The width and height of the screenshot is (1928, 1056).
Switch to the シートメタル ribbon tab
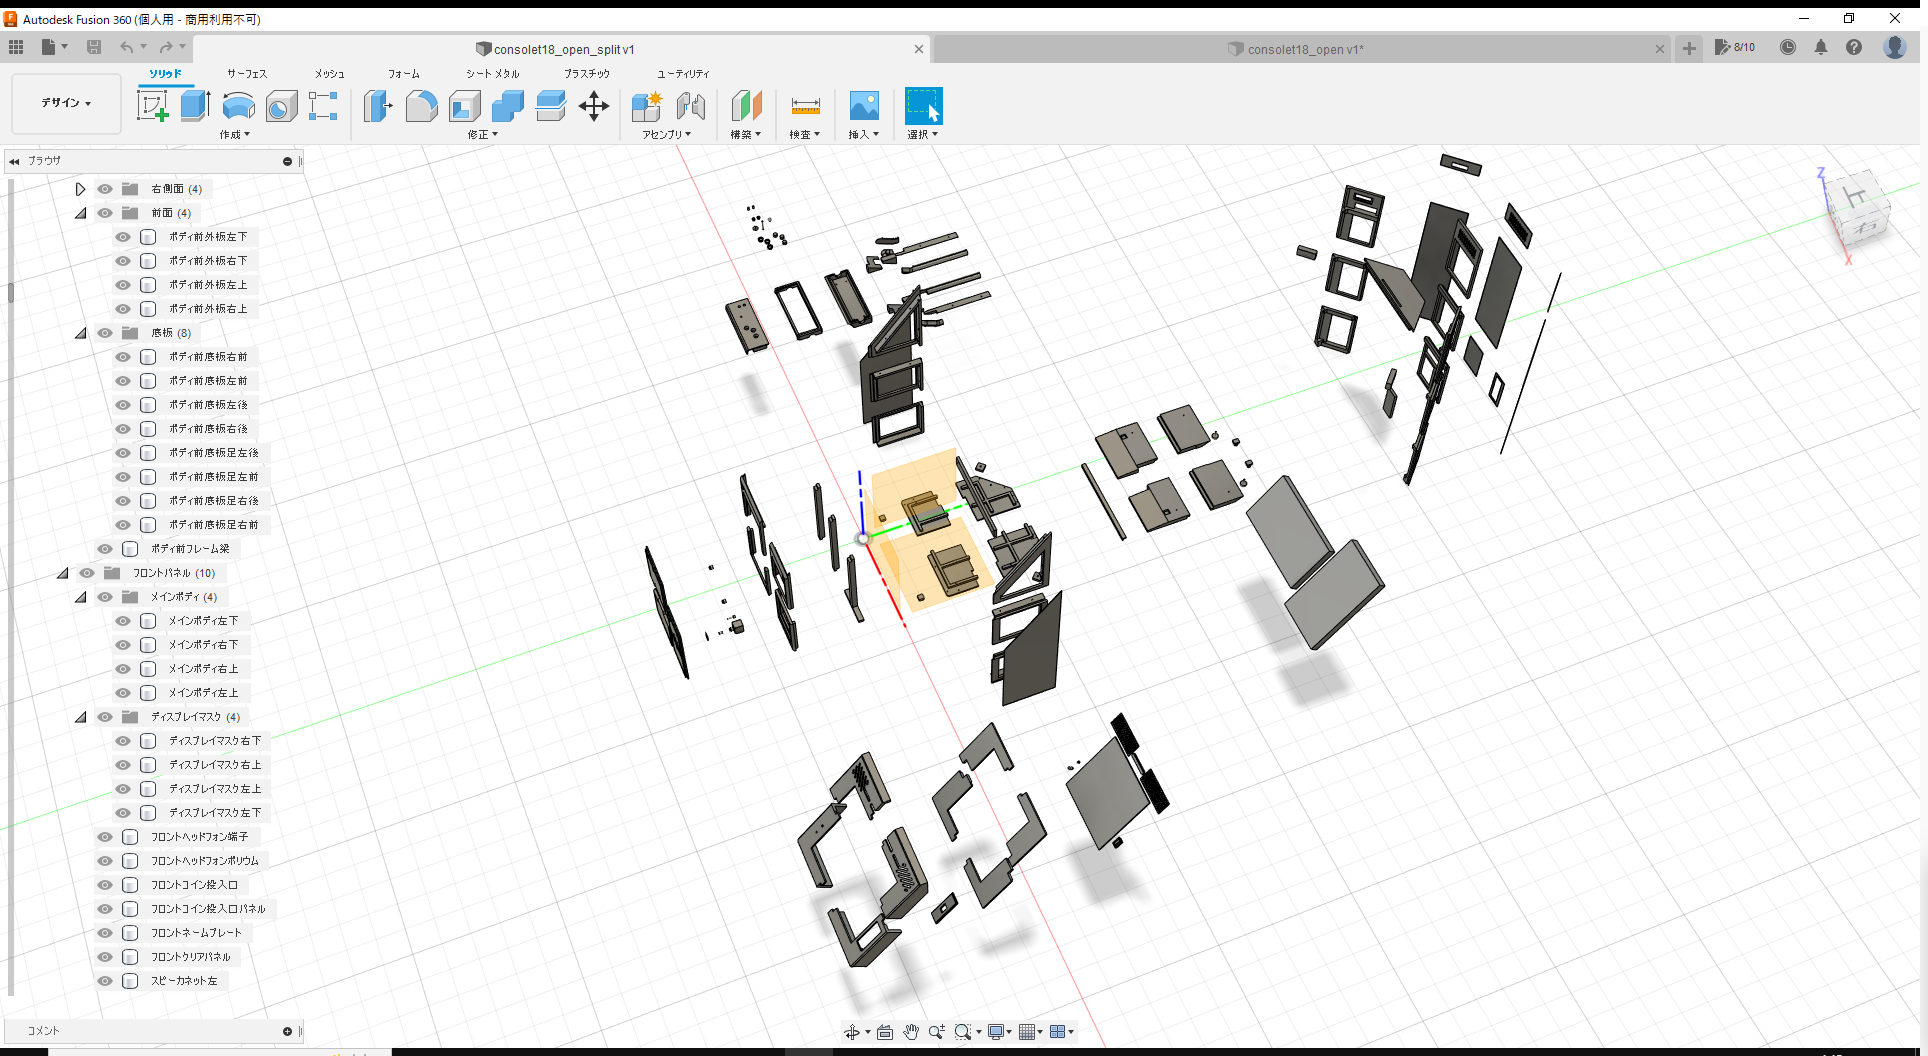(x=491, y=73)
